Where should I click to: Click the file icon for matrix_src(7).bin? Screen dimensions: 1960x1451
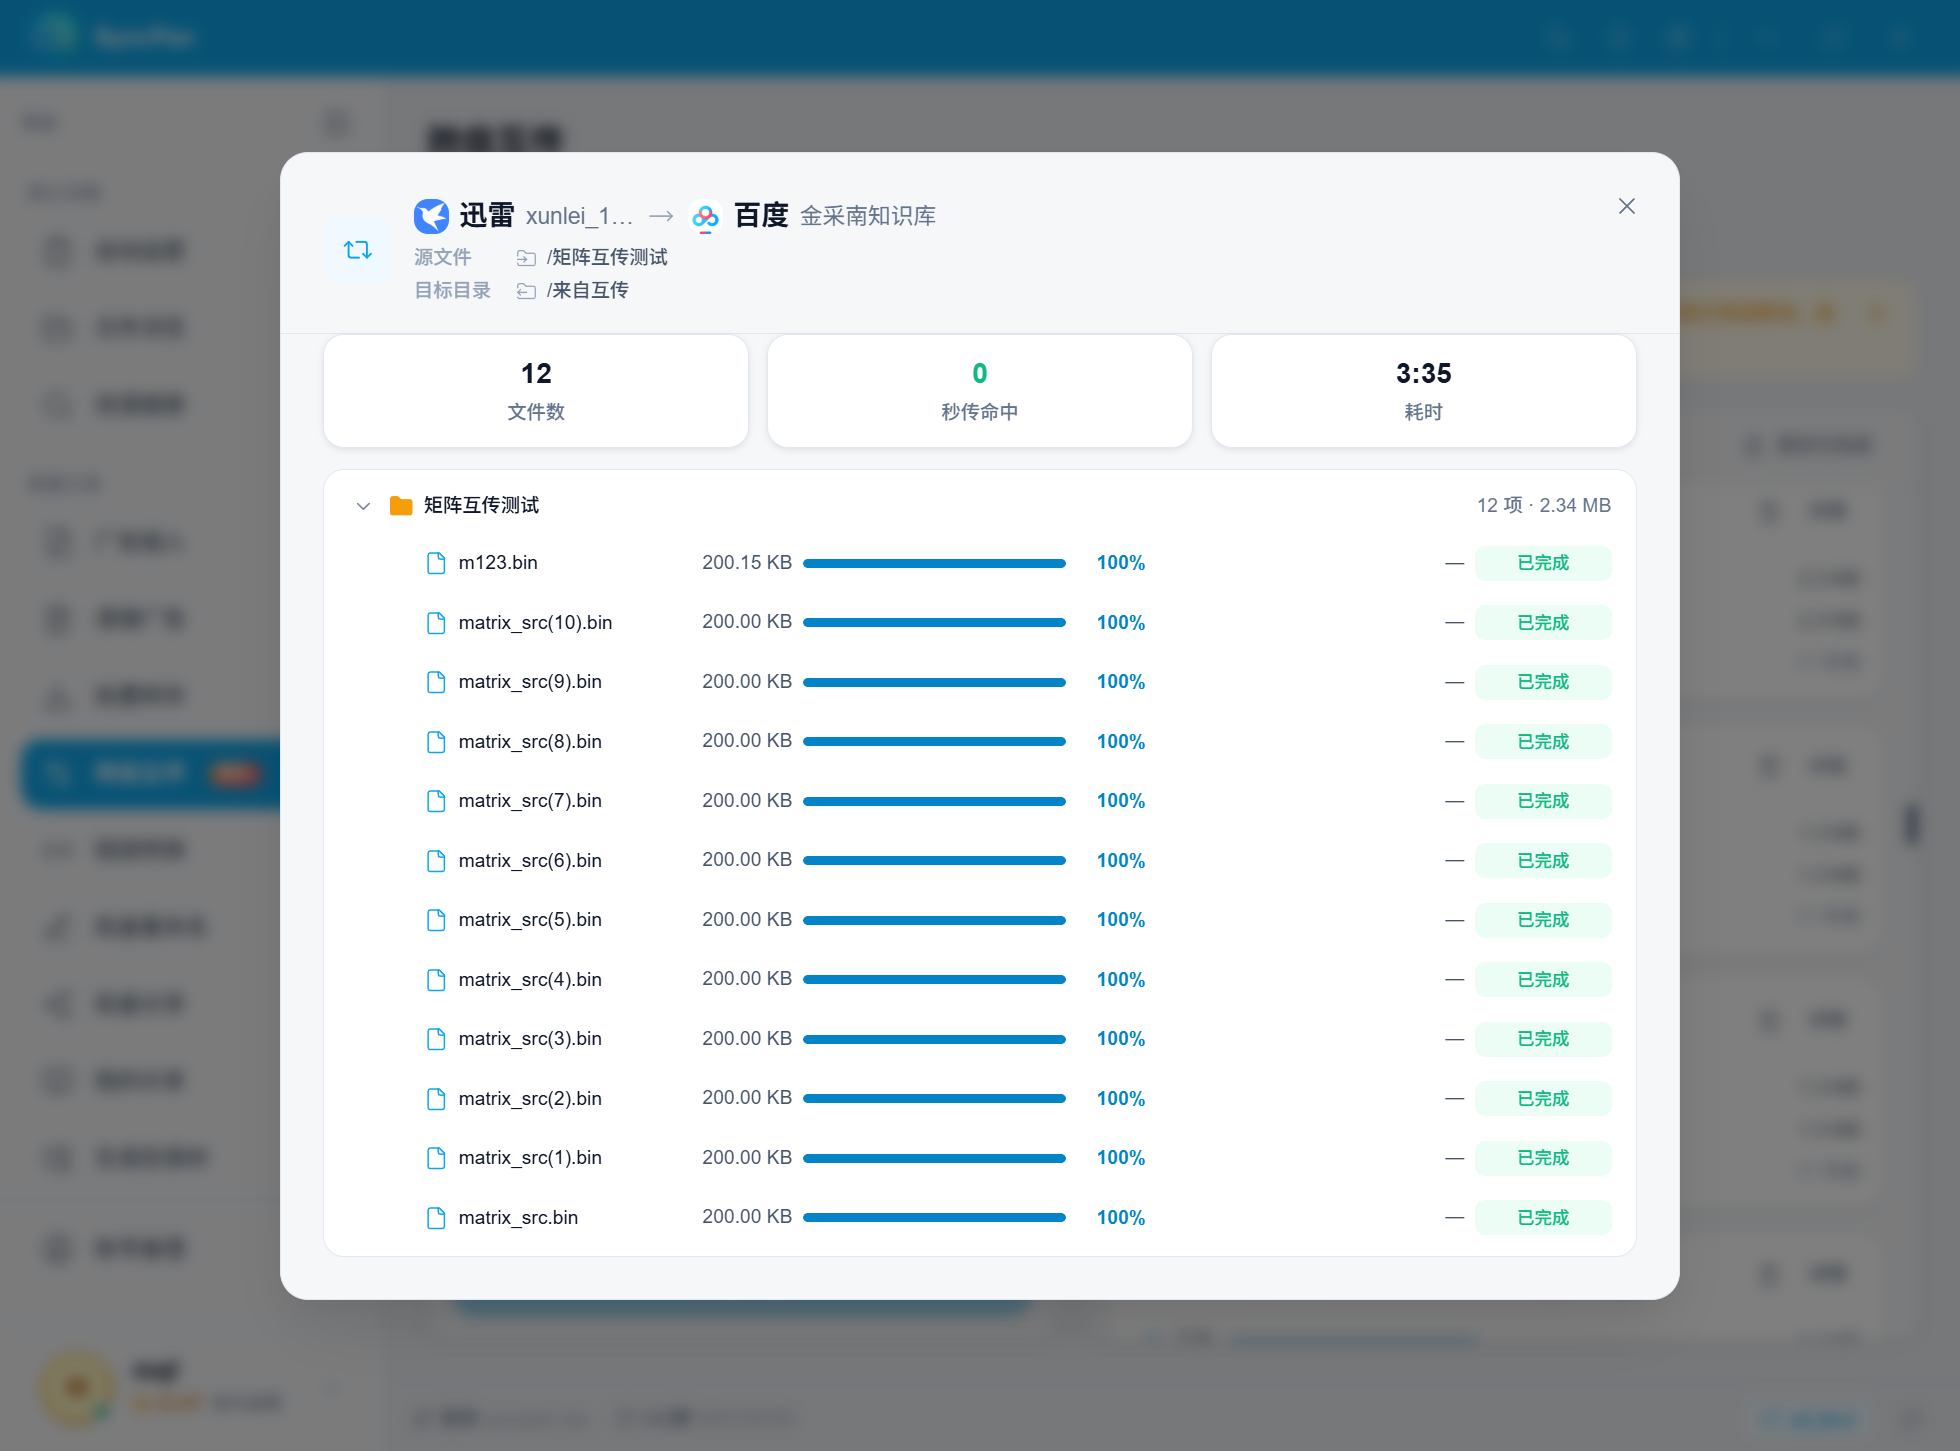pyautogui.click(x=436, y=801)
